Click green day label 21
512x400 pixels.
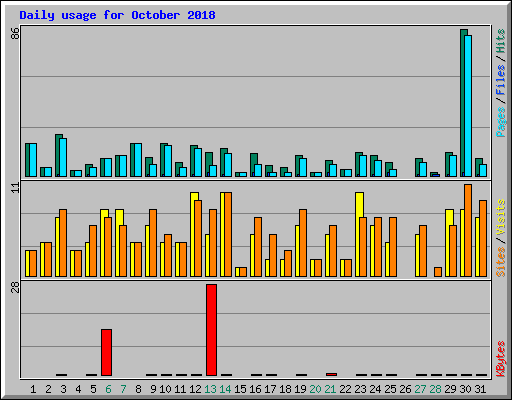click(330, 389)
